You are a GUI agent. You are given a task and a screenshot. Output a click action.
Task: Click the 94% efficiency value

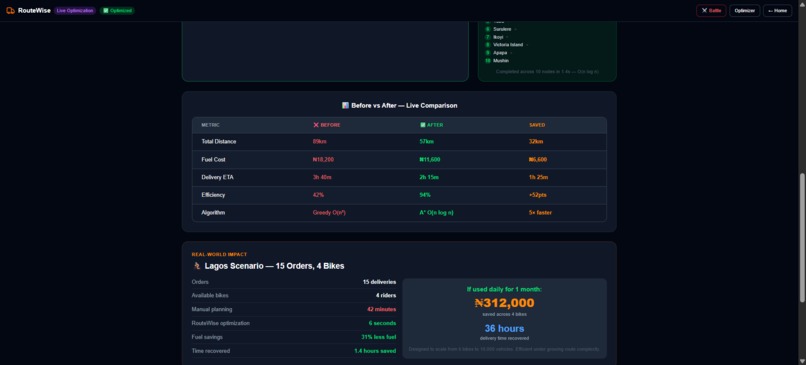click(x=425, y=195)
